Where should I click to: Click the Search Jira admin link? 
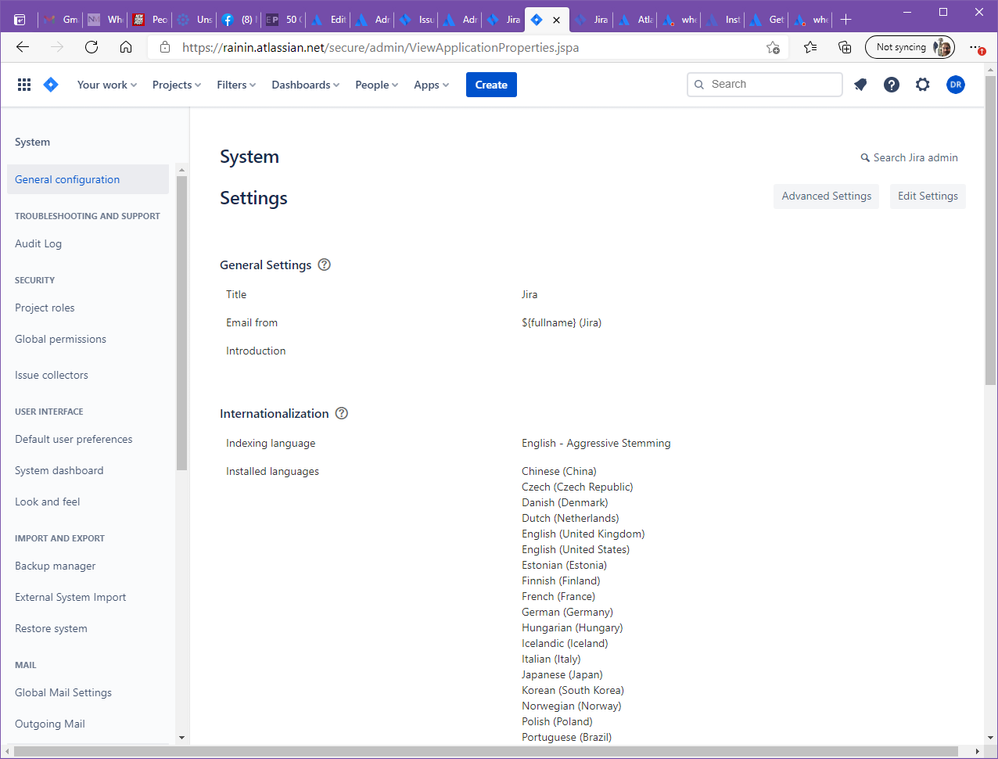915,158
